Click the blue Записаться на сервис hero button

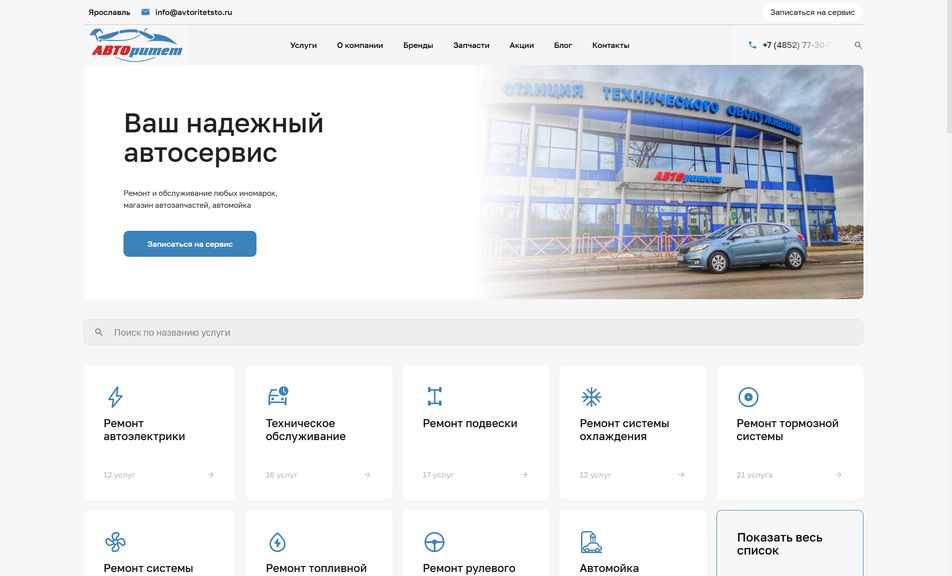point(190,244)
